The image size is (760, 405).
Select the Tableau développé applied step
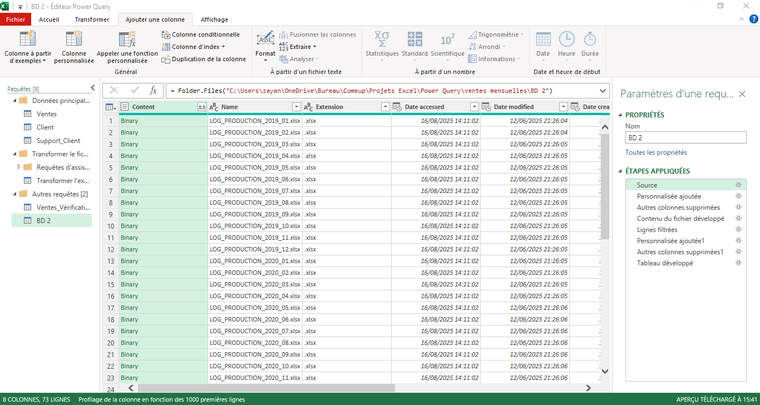(665, 264)
